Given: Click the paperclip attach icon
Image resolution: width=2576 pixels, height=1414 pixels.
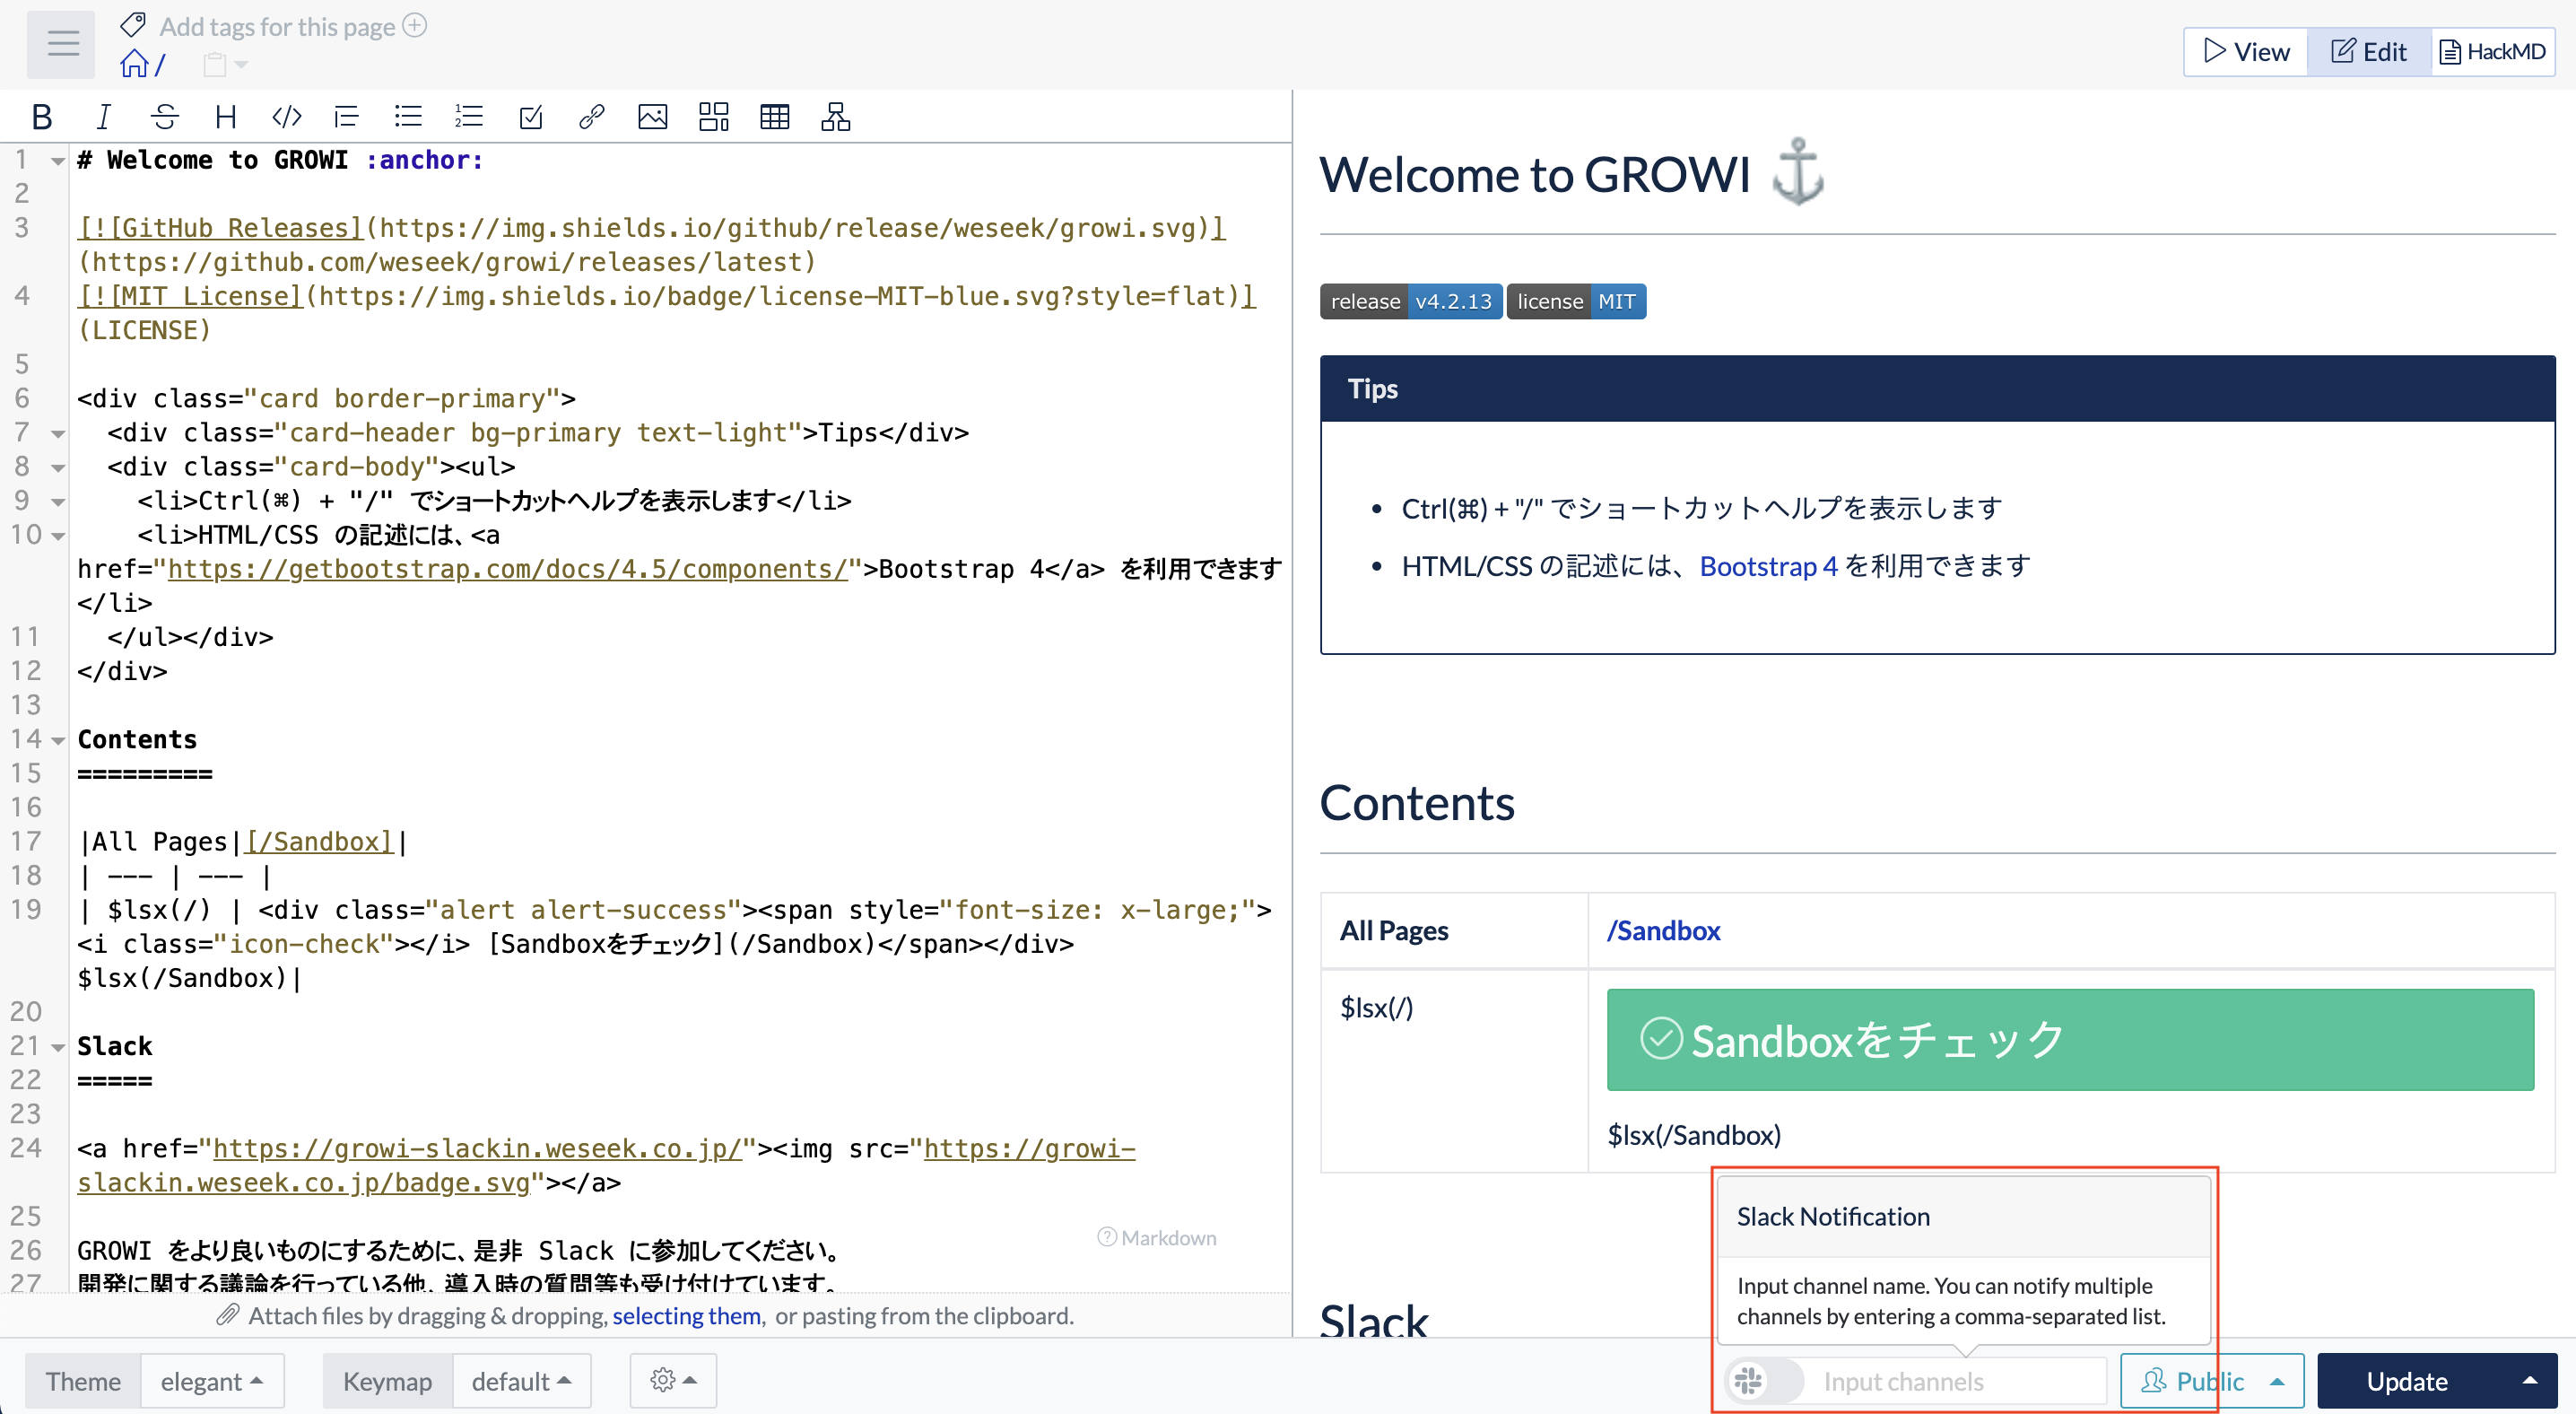Looking at the screenshot, I should (x=228, y=1315).
